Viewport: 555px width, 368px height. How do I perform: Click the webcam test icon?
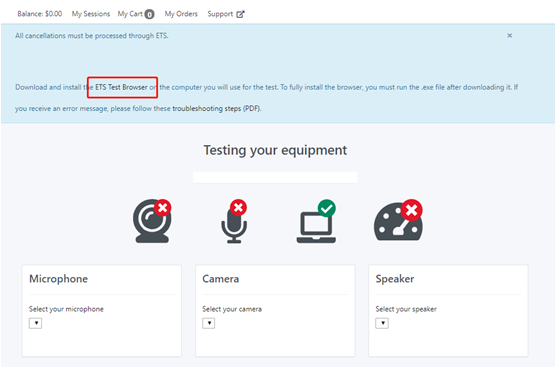pos(152,221)
